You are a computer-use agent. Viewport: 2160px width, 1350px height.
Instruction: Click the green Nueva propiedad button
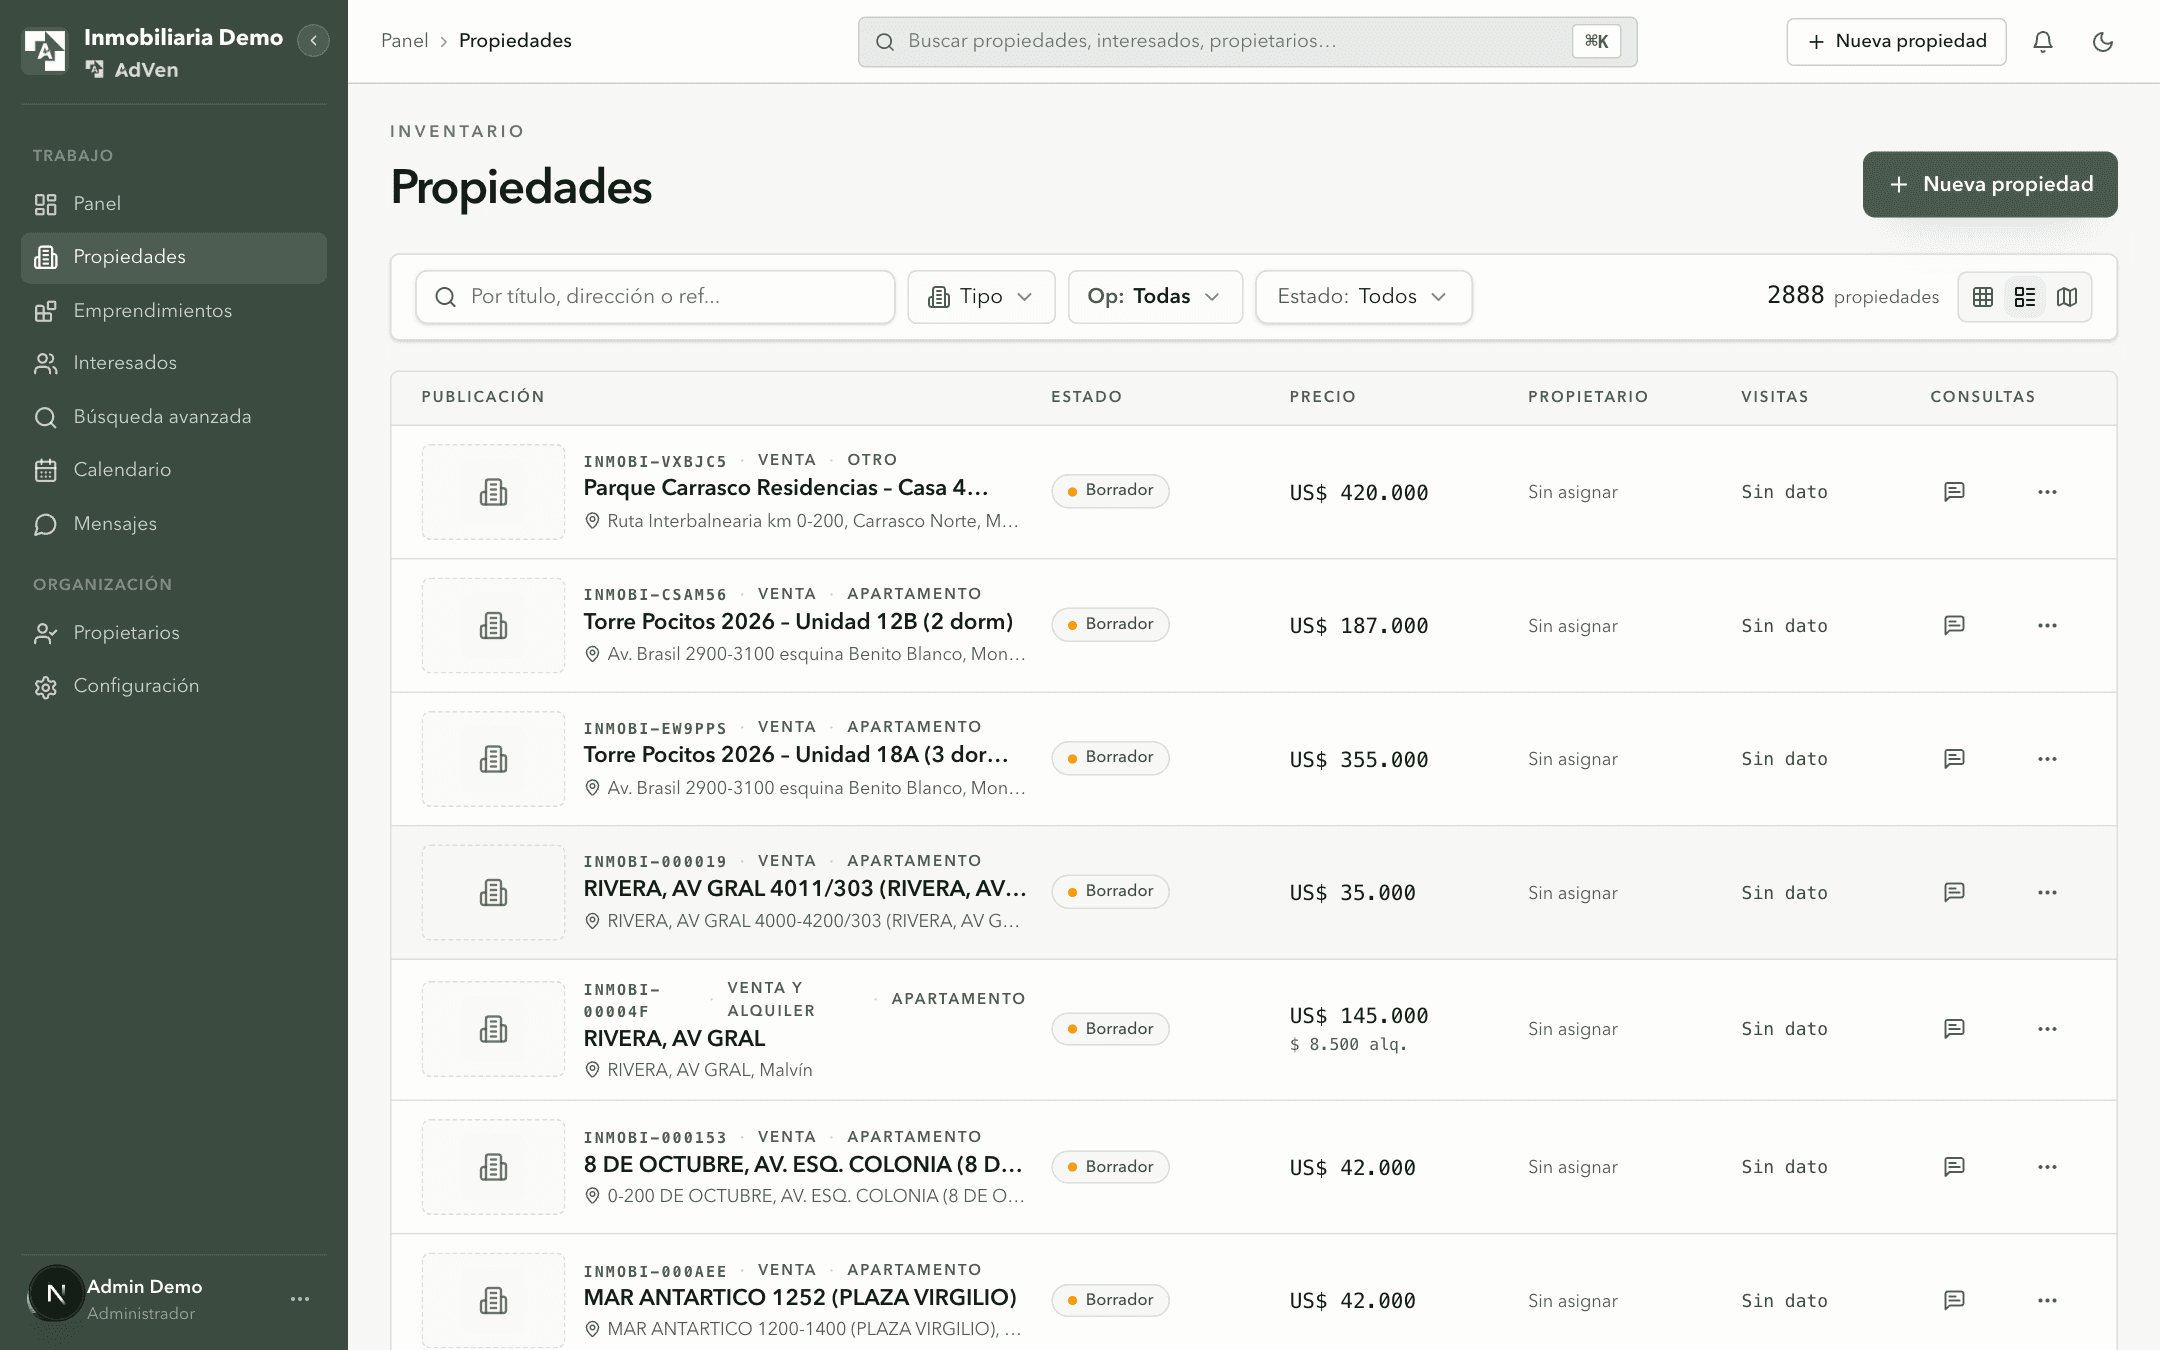click(x=1989, y=184)
